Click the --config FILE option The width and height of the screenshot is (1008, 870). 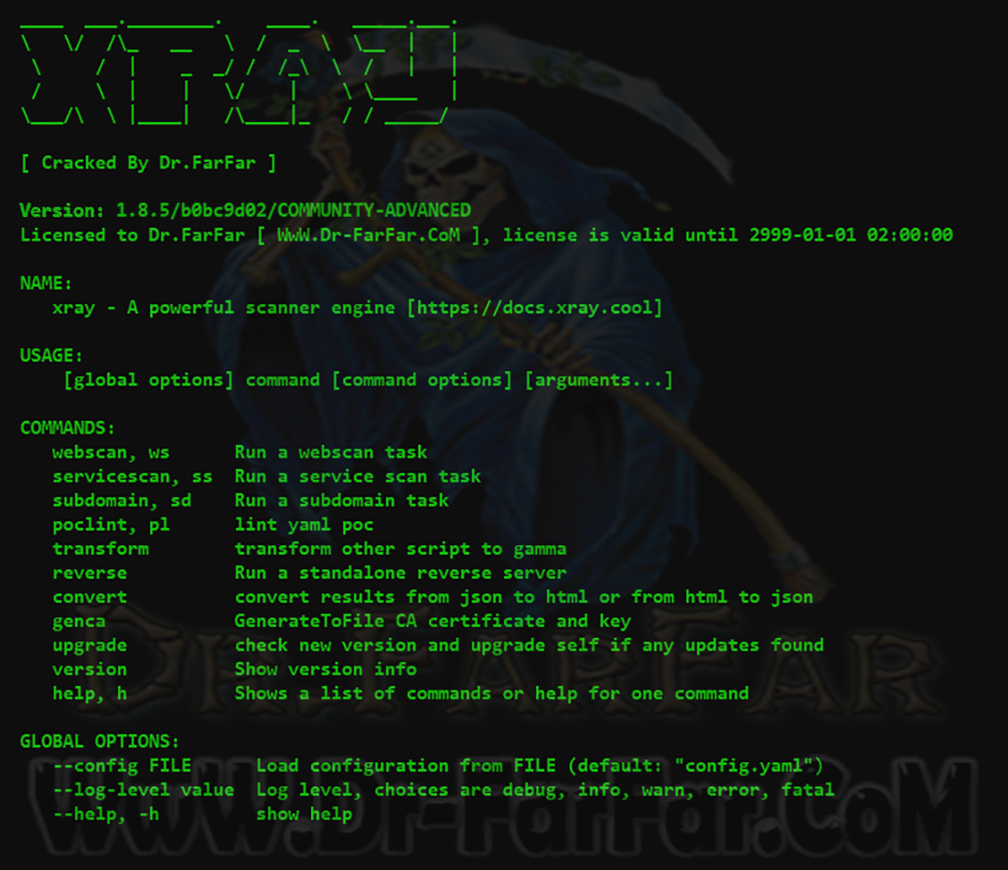[x=122, y=766]
